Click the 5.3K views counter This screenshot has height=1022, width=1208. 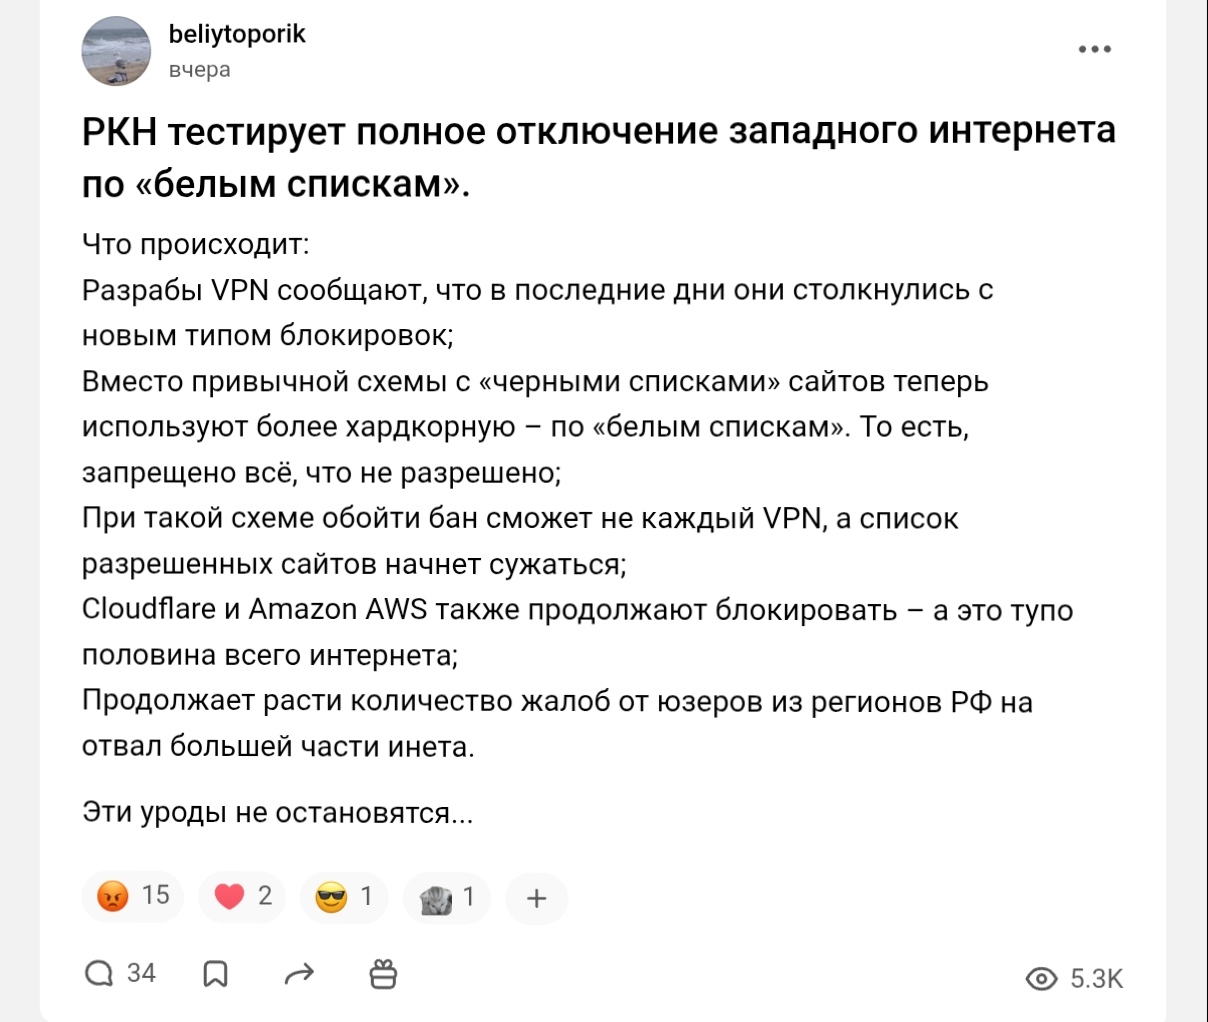tap(1097, 979)
